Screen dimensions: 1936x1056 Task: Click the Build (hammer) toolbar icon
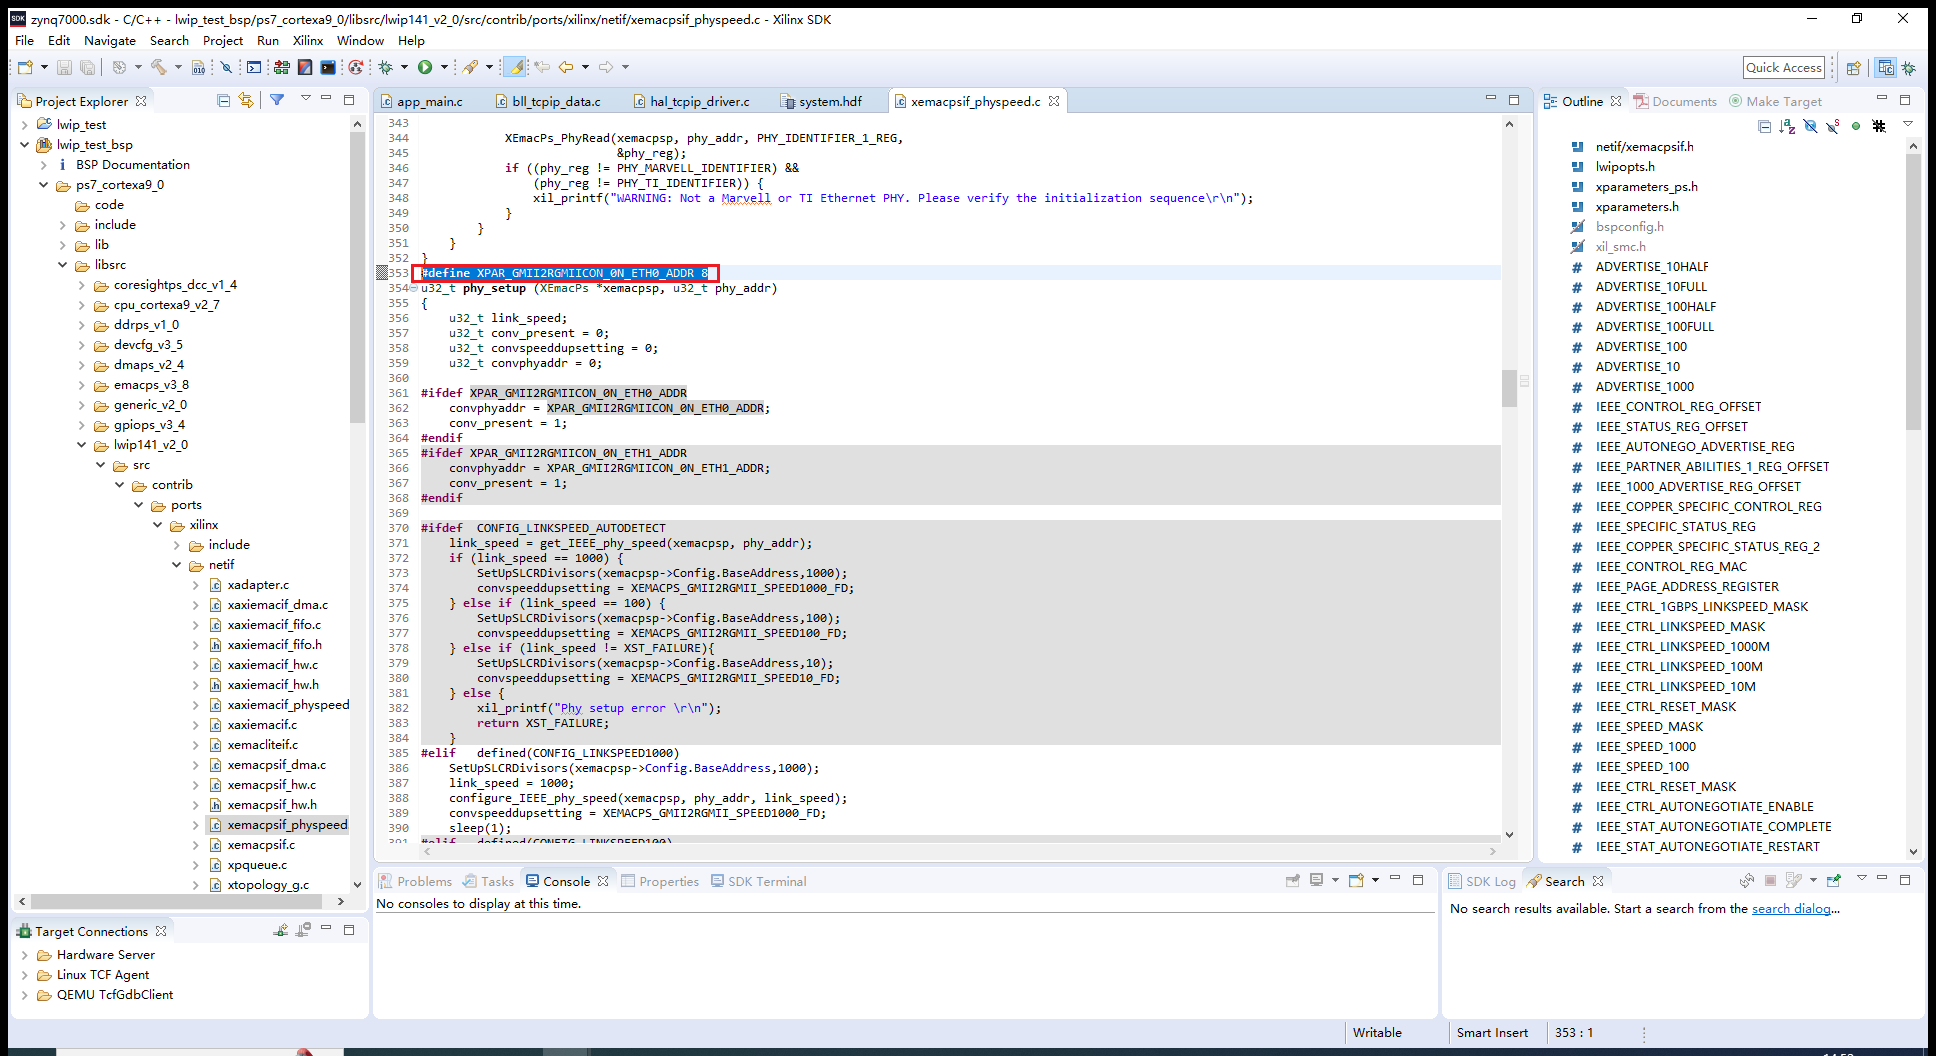pos(158,67)
